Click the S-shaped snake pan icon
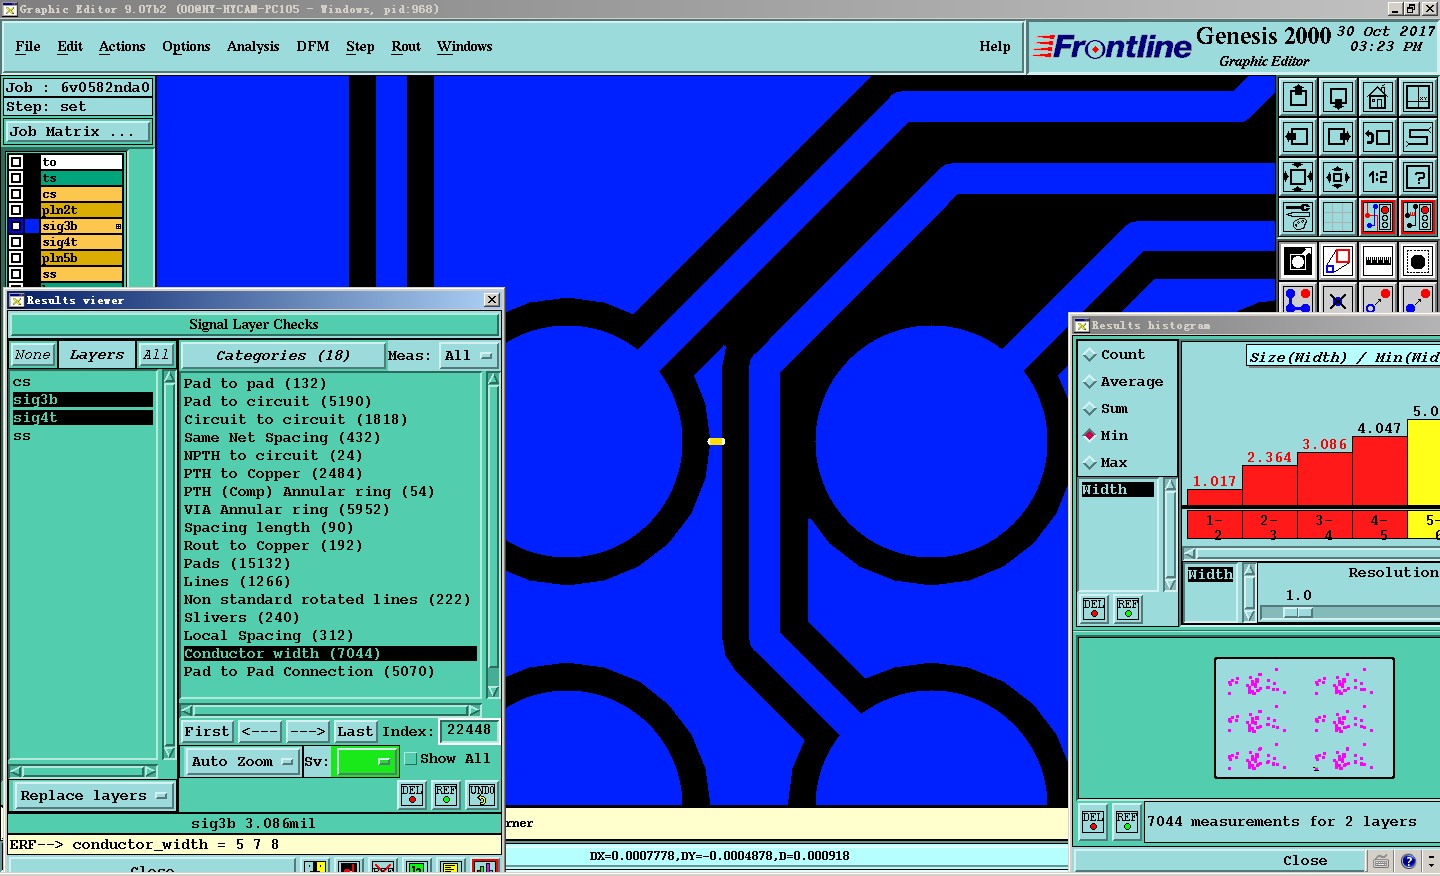The height and width of the screenshot is (876, 1440). [1418, 137]
